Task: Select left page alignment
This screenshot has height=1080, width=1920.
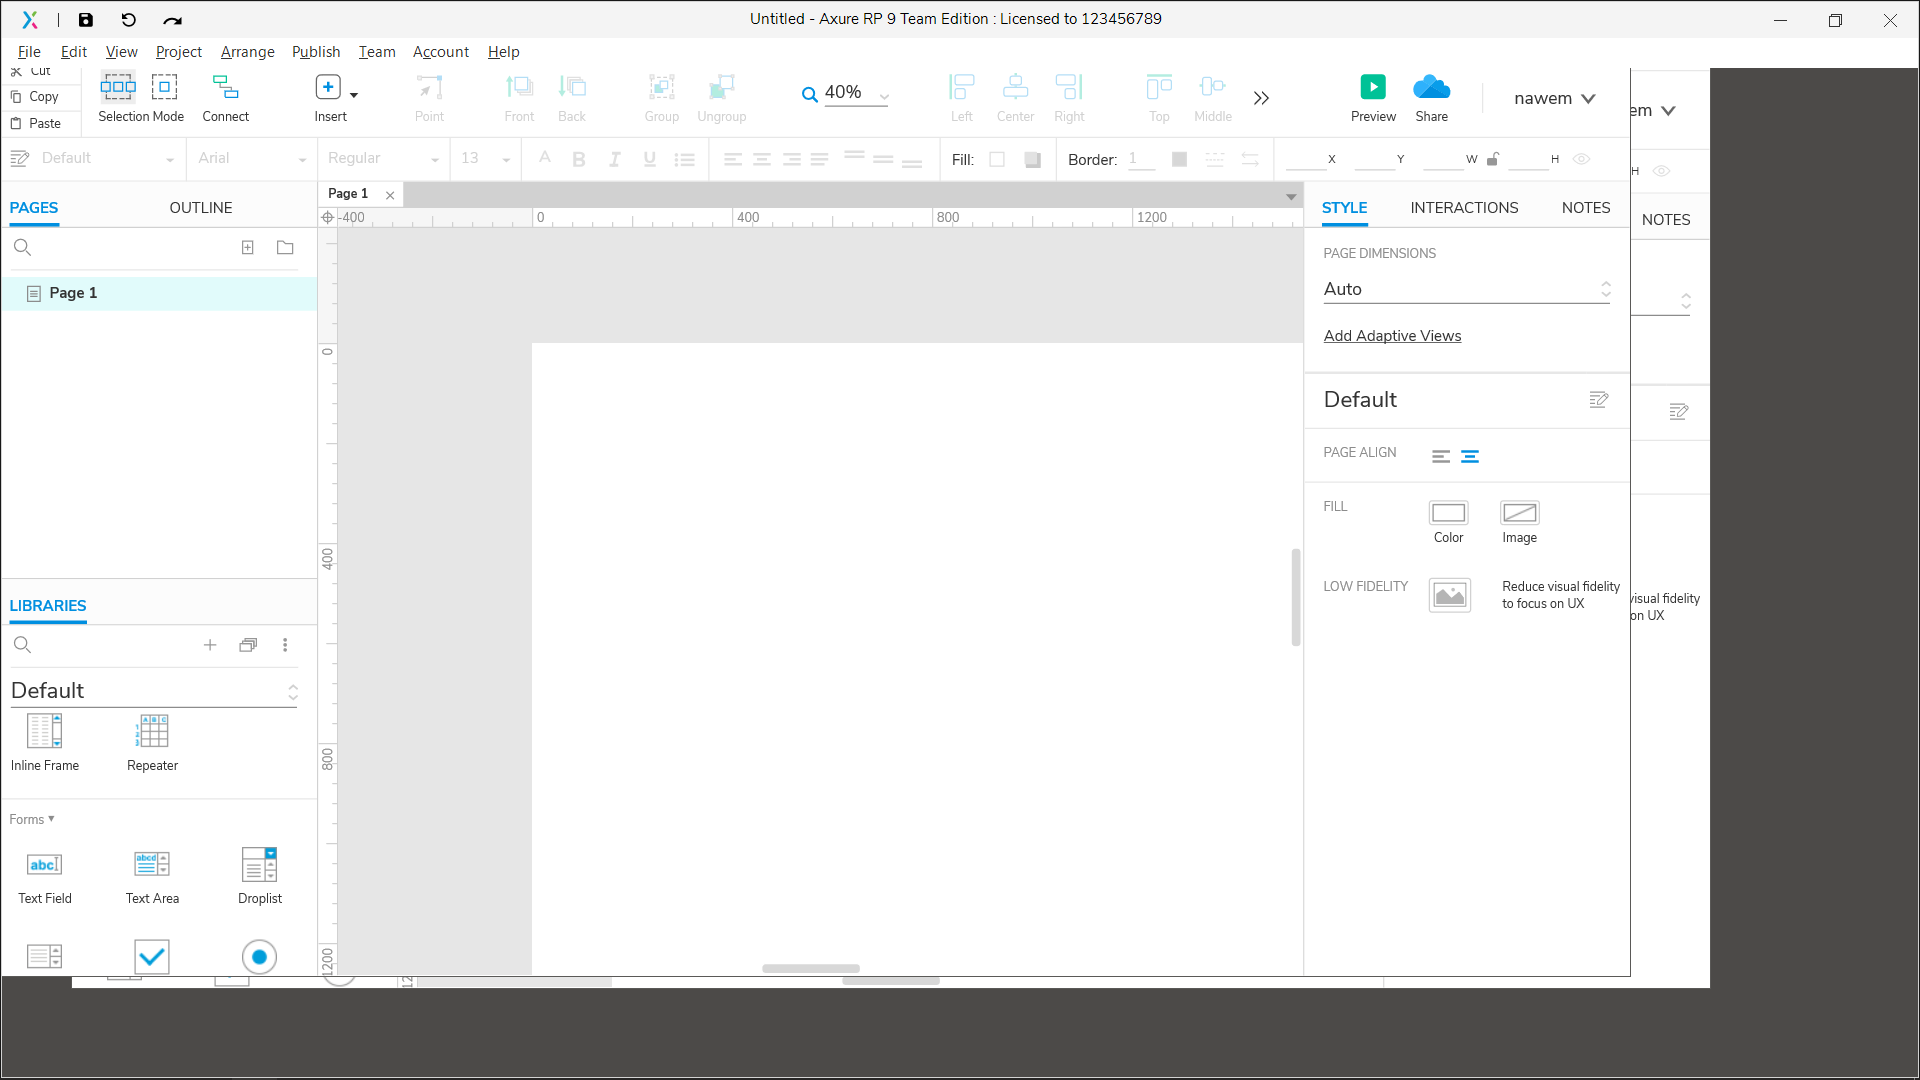Action: (1440, 456)
